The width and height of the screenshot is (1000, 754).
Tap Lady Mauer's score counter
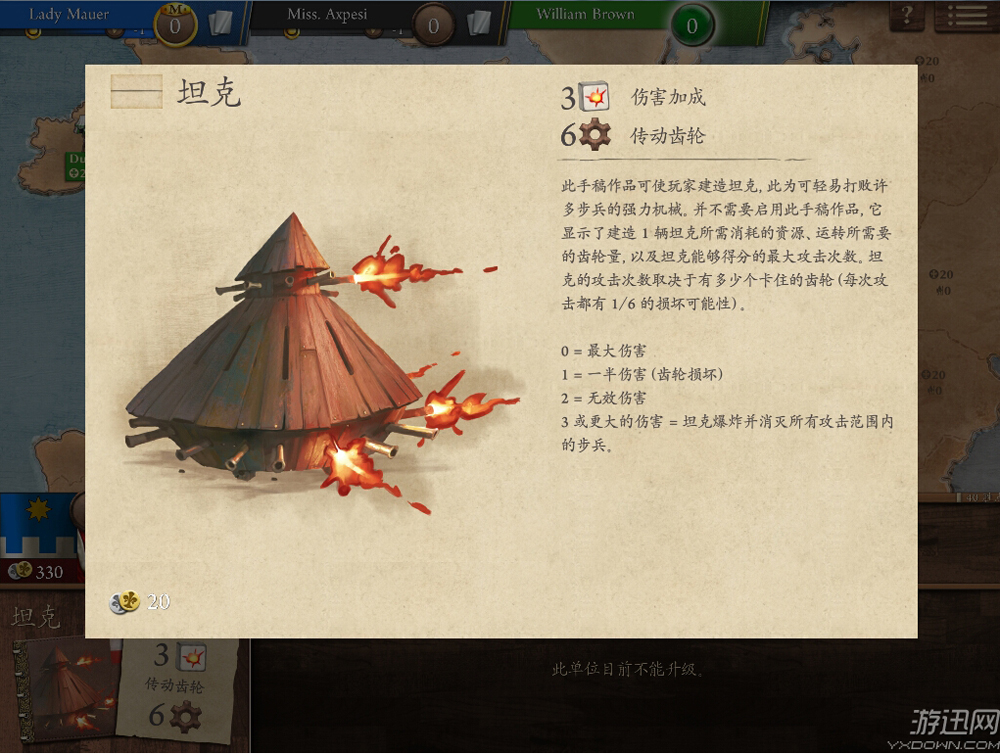coord(174,26)
